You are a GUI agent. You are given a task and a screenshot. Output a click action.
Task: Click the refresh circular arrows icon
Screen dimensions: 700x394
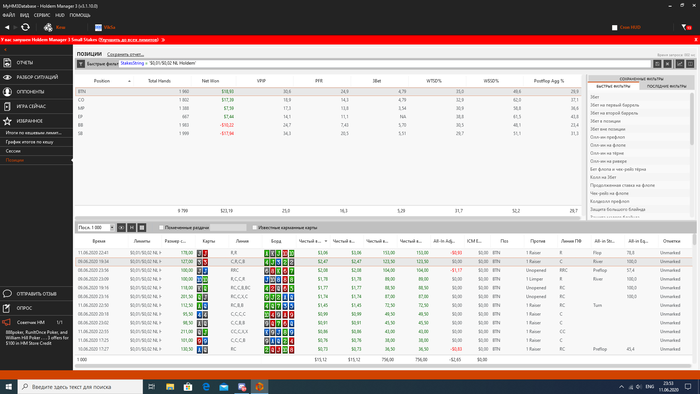click(25, 27)
